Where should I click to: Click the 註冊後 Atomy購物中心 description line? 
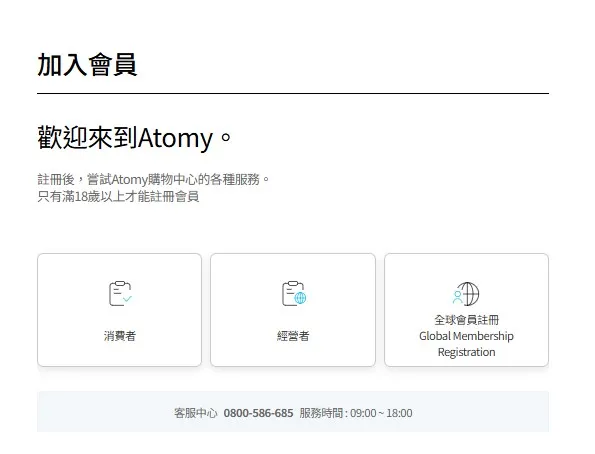coord(153,179)
